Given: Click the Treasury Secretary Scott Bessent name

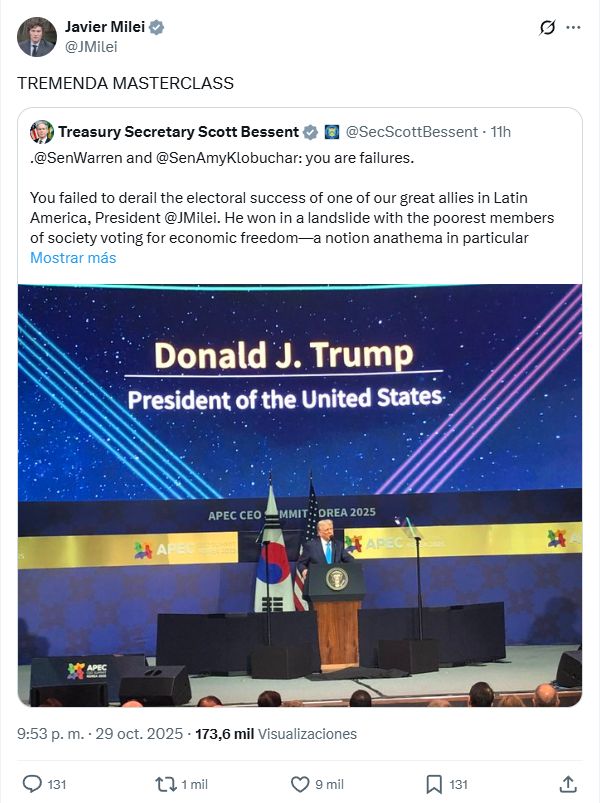Looking at the screenshot, I should [x=178, y=132].
